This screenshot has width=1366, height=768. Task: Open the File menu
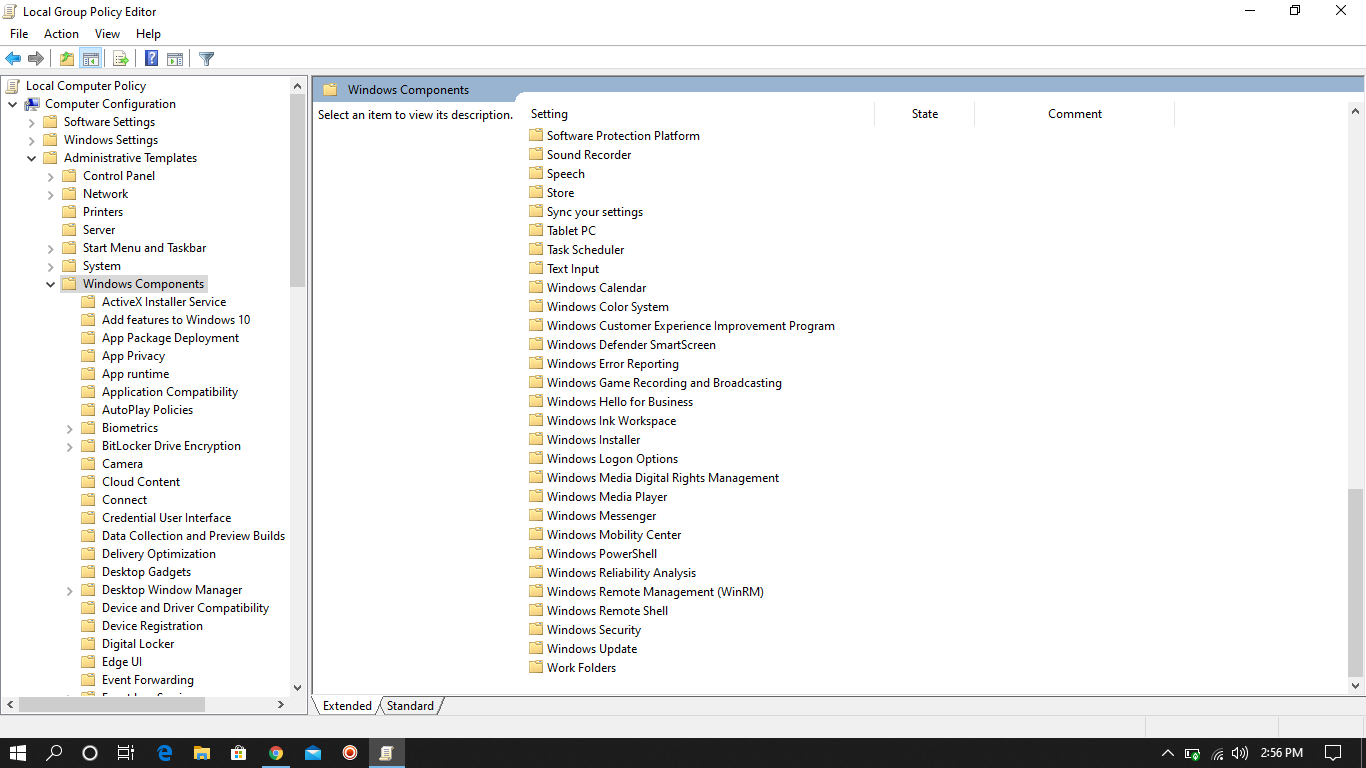[19, 34]
